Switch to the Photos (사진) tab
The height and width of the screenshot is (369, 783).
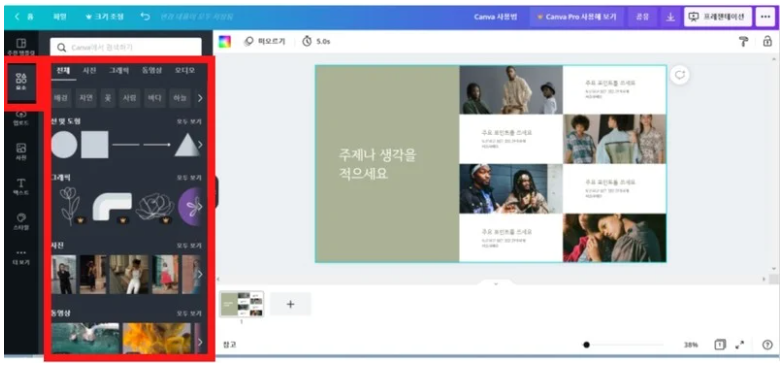pos(89,70)
